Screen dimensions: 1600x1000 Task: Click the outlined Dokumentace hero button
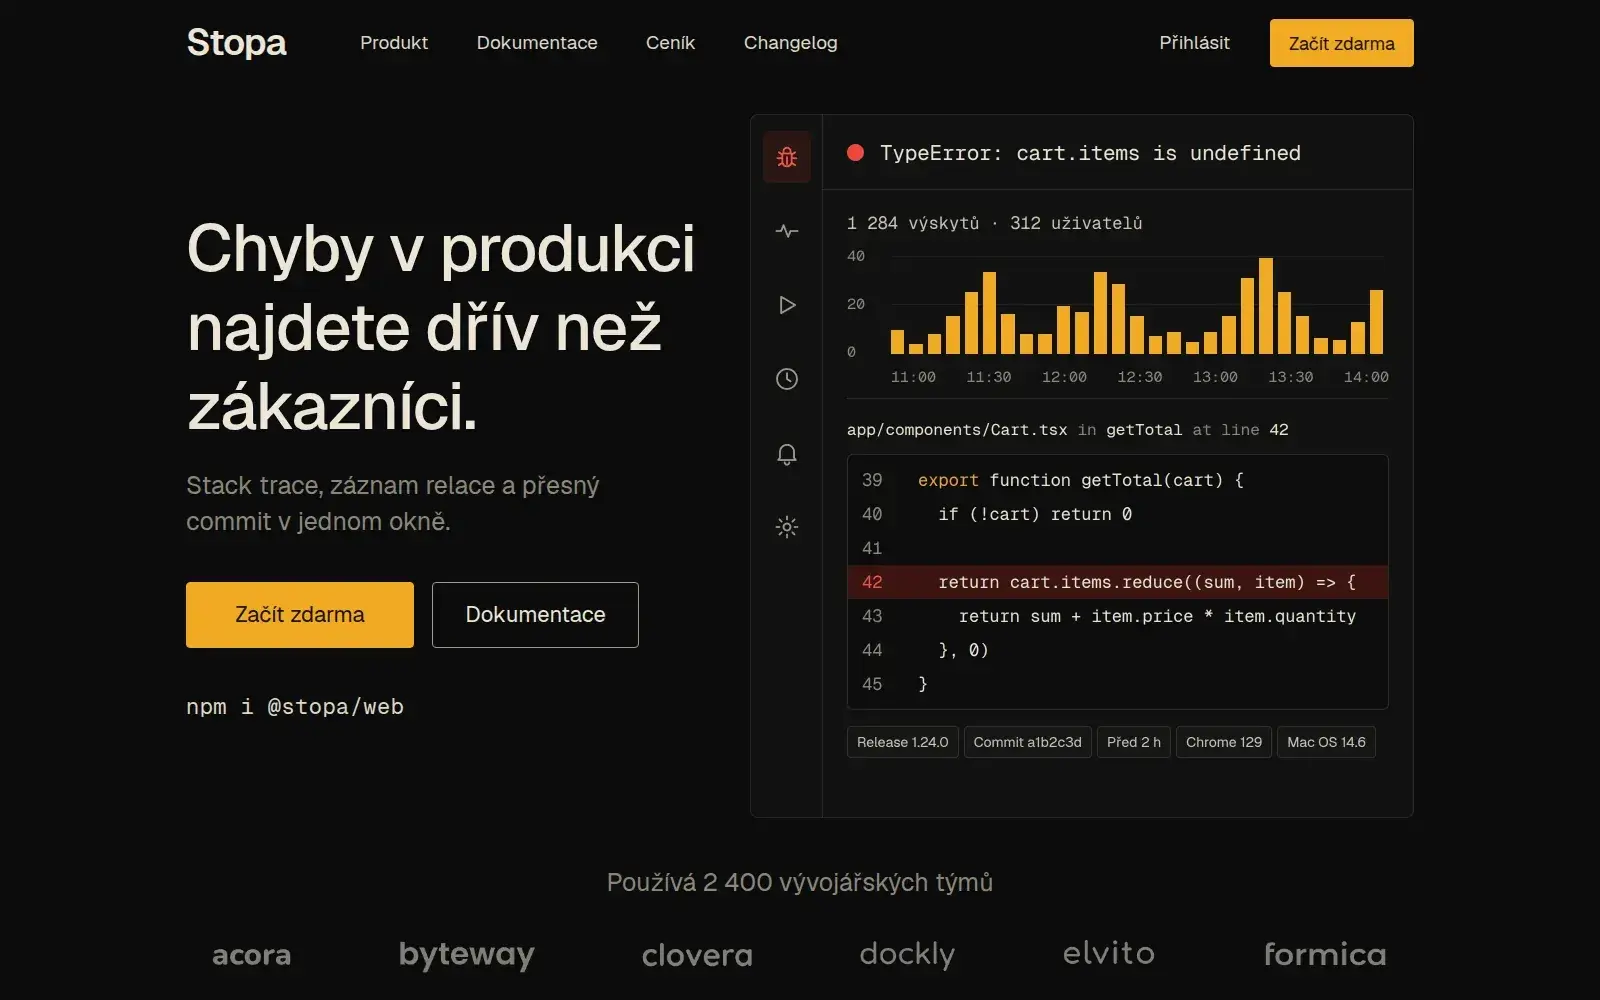pos(535,615)
